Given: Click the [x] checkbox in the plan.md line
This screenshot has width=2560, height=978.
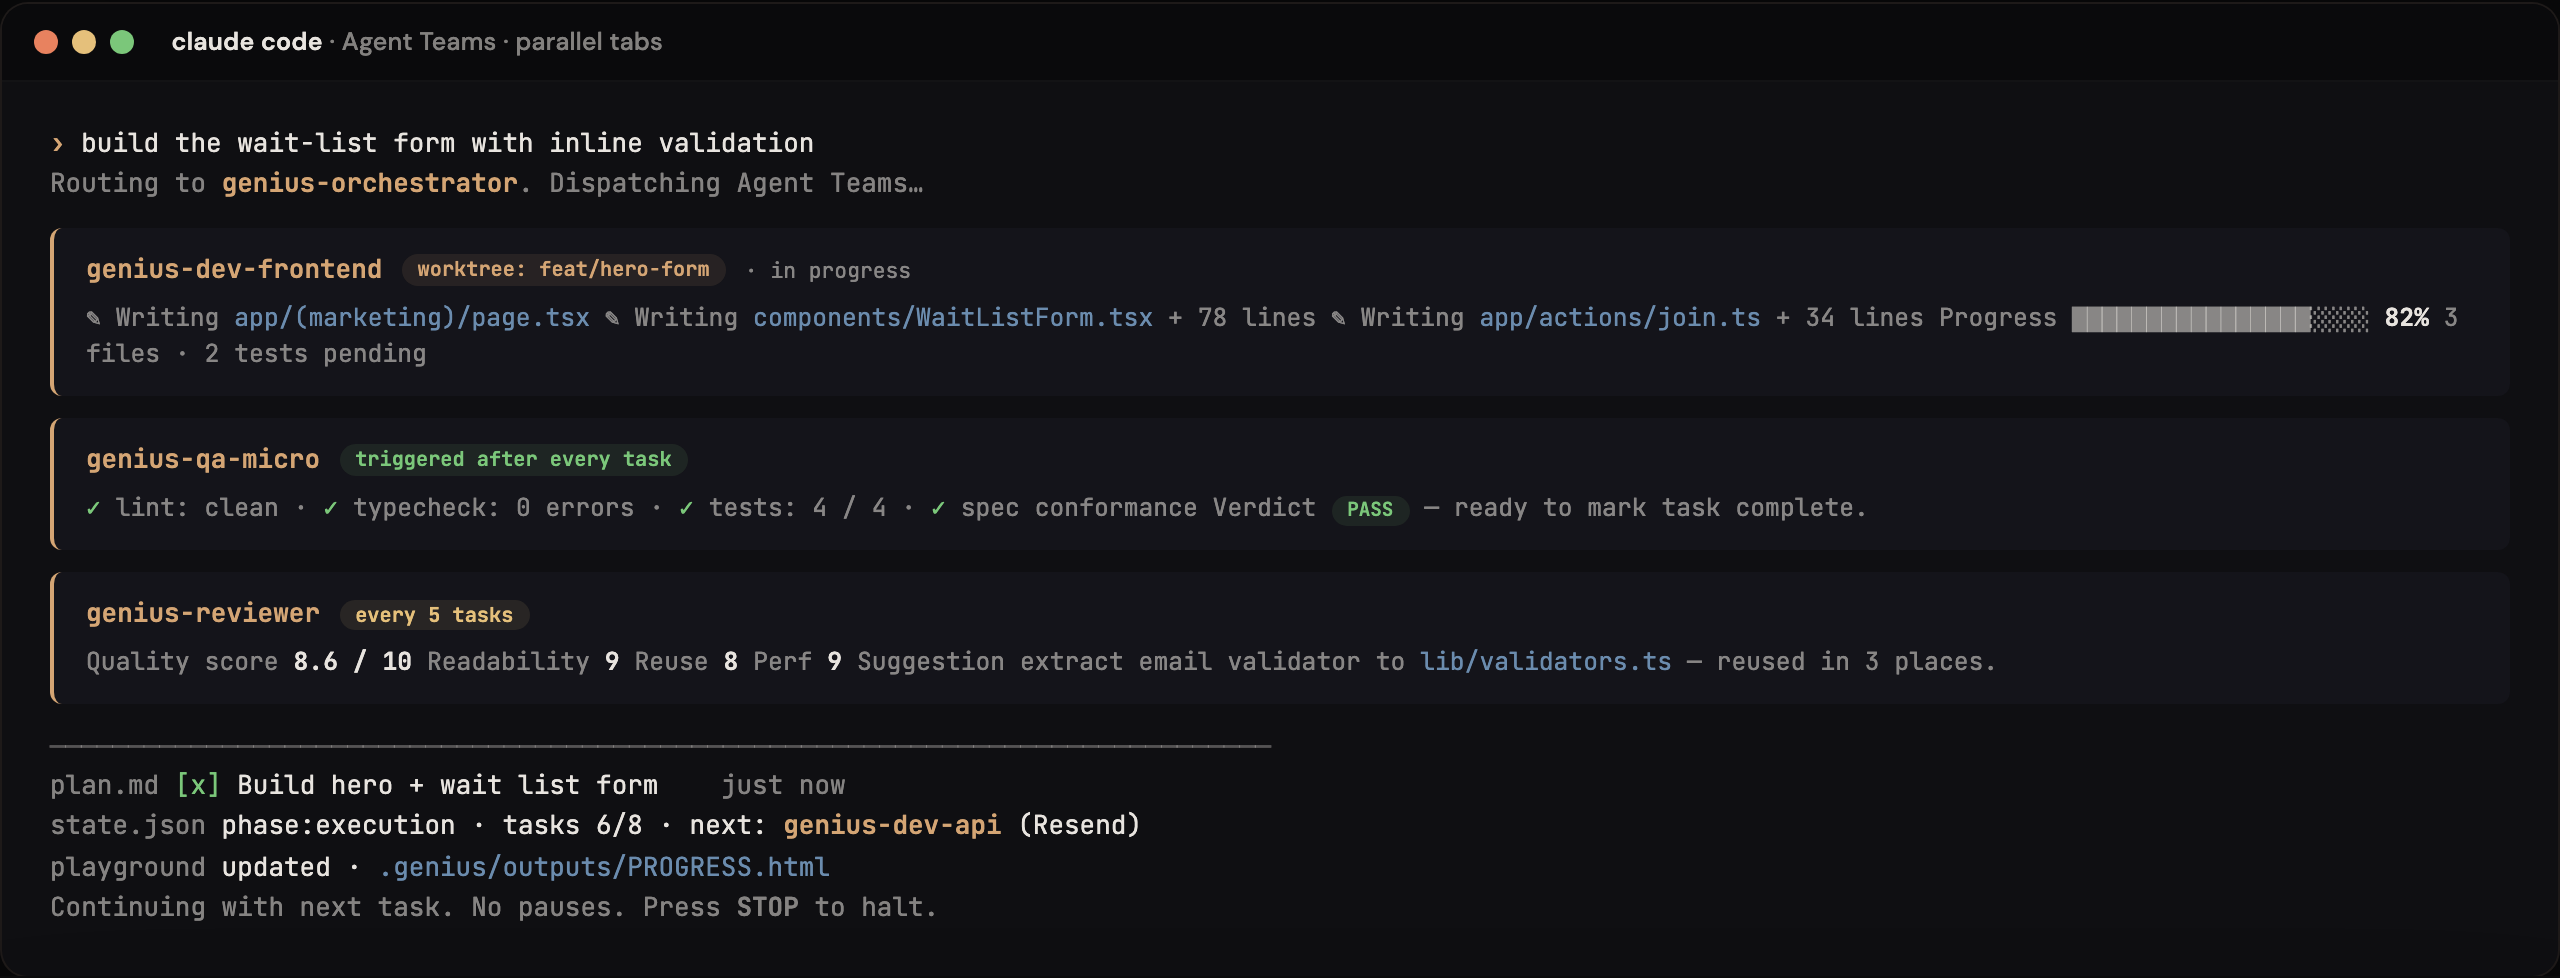Looking at the screenshot, I should 198,785.
